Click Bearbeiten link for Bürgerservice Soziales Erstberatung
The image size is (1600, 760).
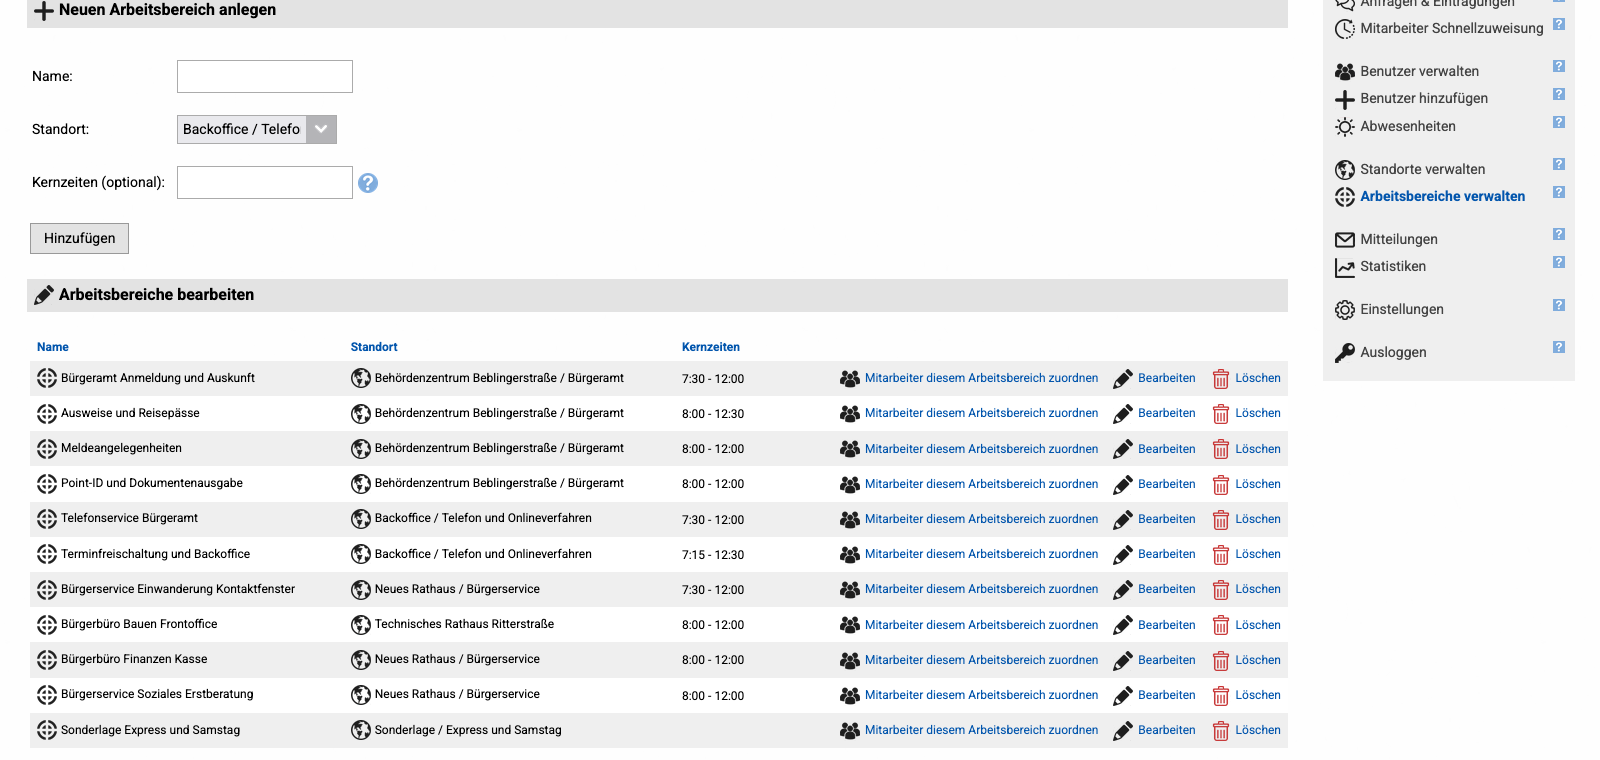pyautogui.click(x=1166, y=695)
